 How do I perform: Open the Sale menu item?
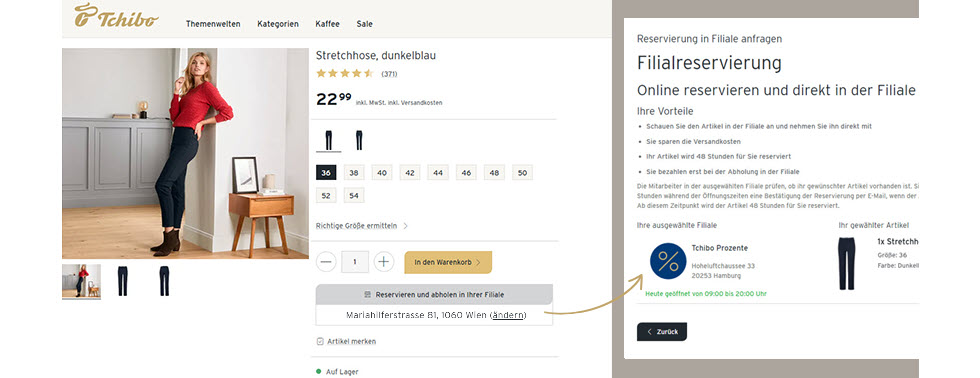click(364, 24)
